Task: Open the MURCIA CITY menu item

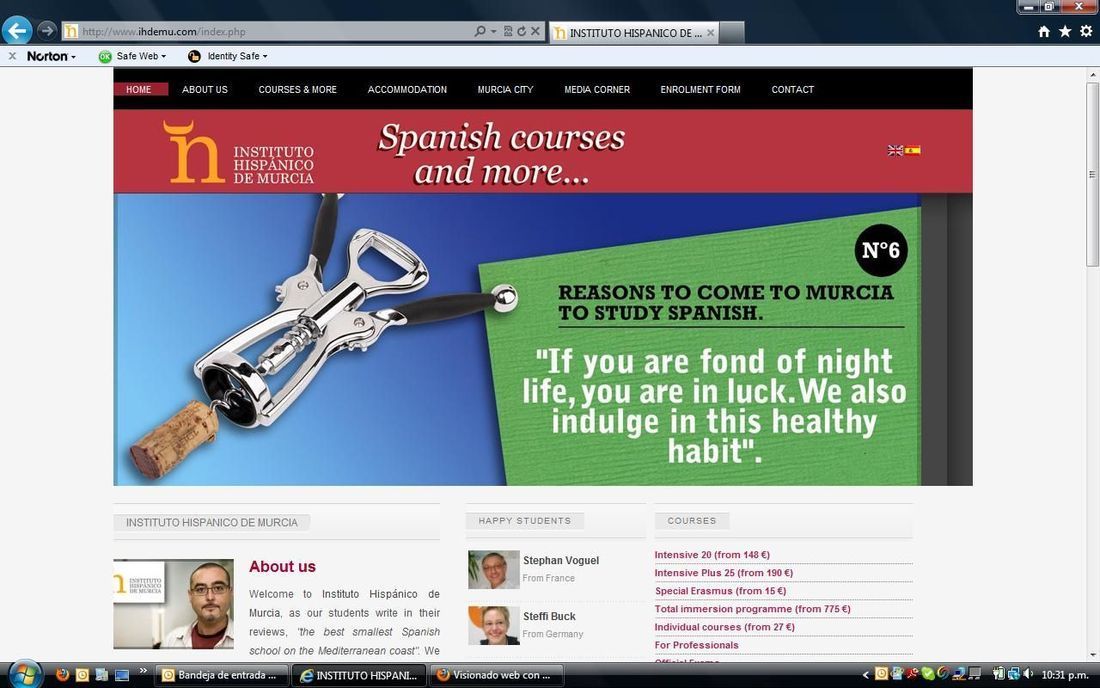Action: (505, 90)
